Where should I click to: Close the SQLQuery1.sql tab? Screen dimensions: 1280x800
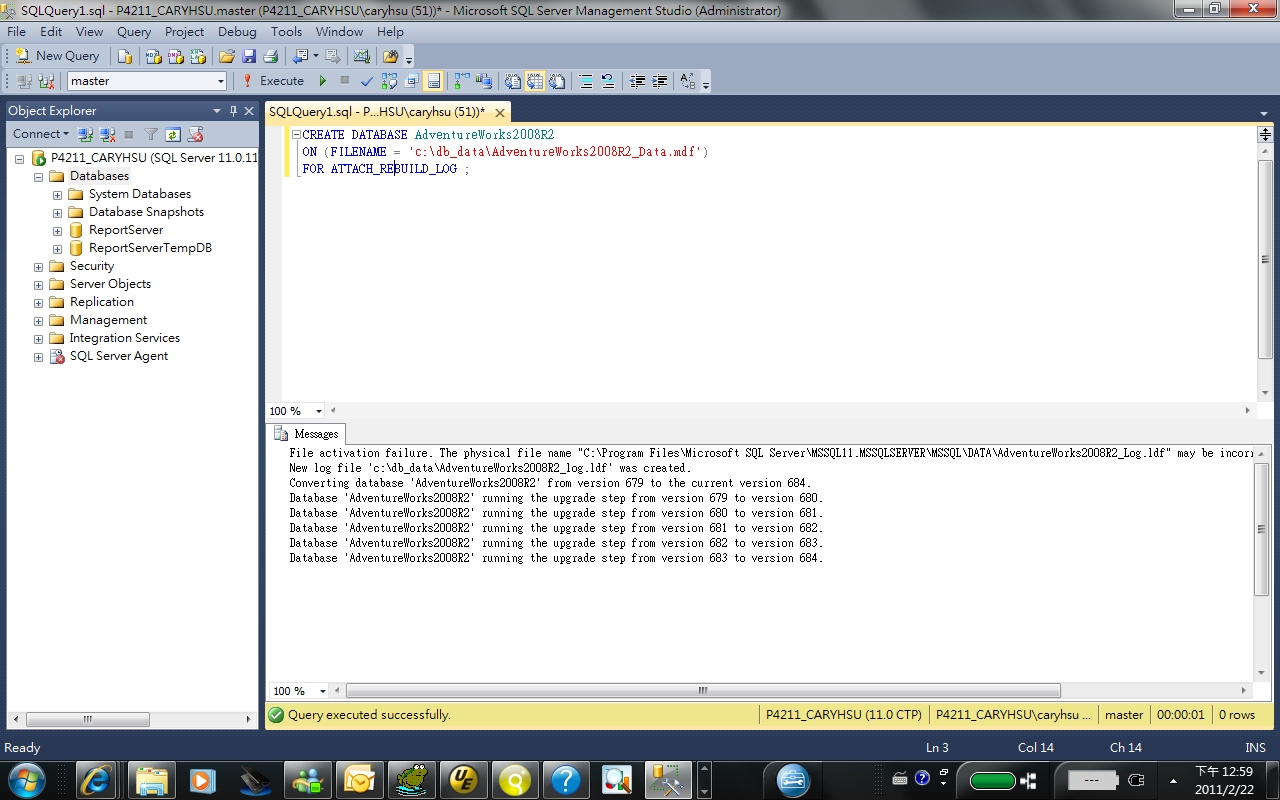500,112
